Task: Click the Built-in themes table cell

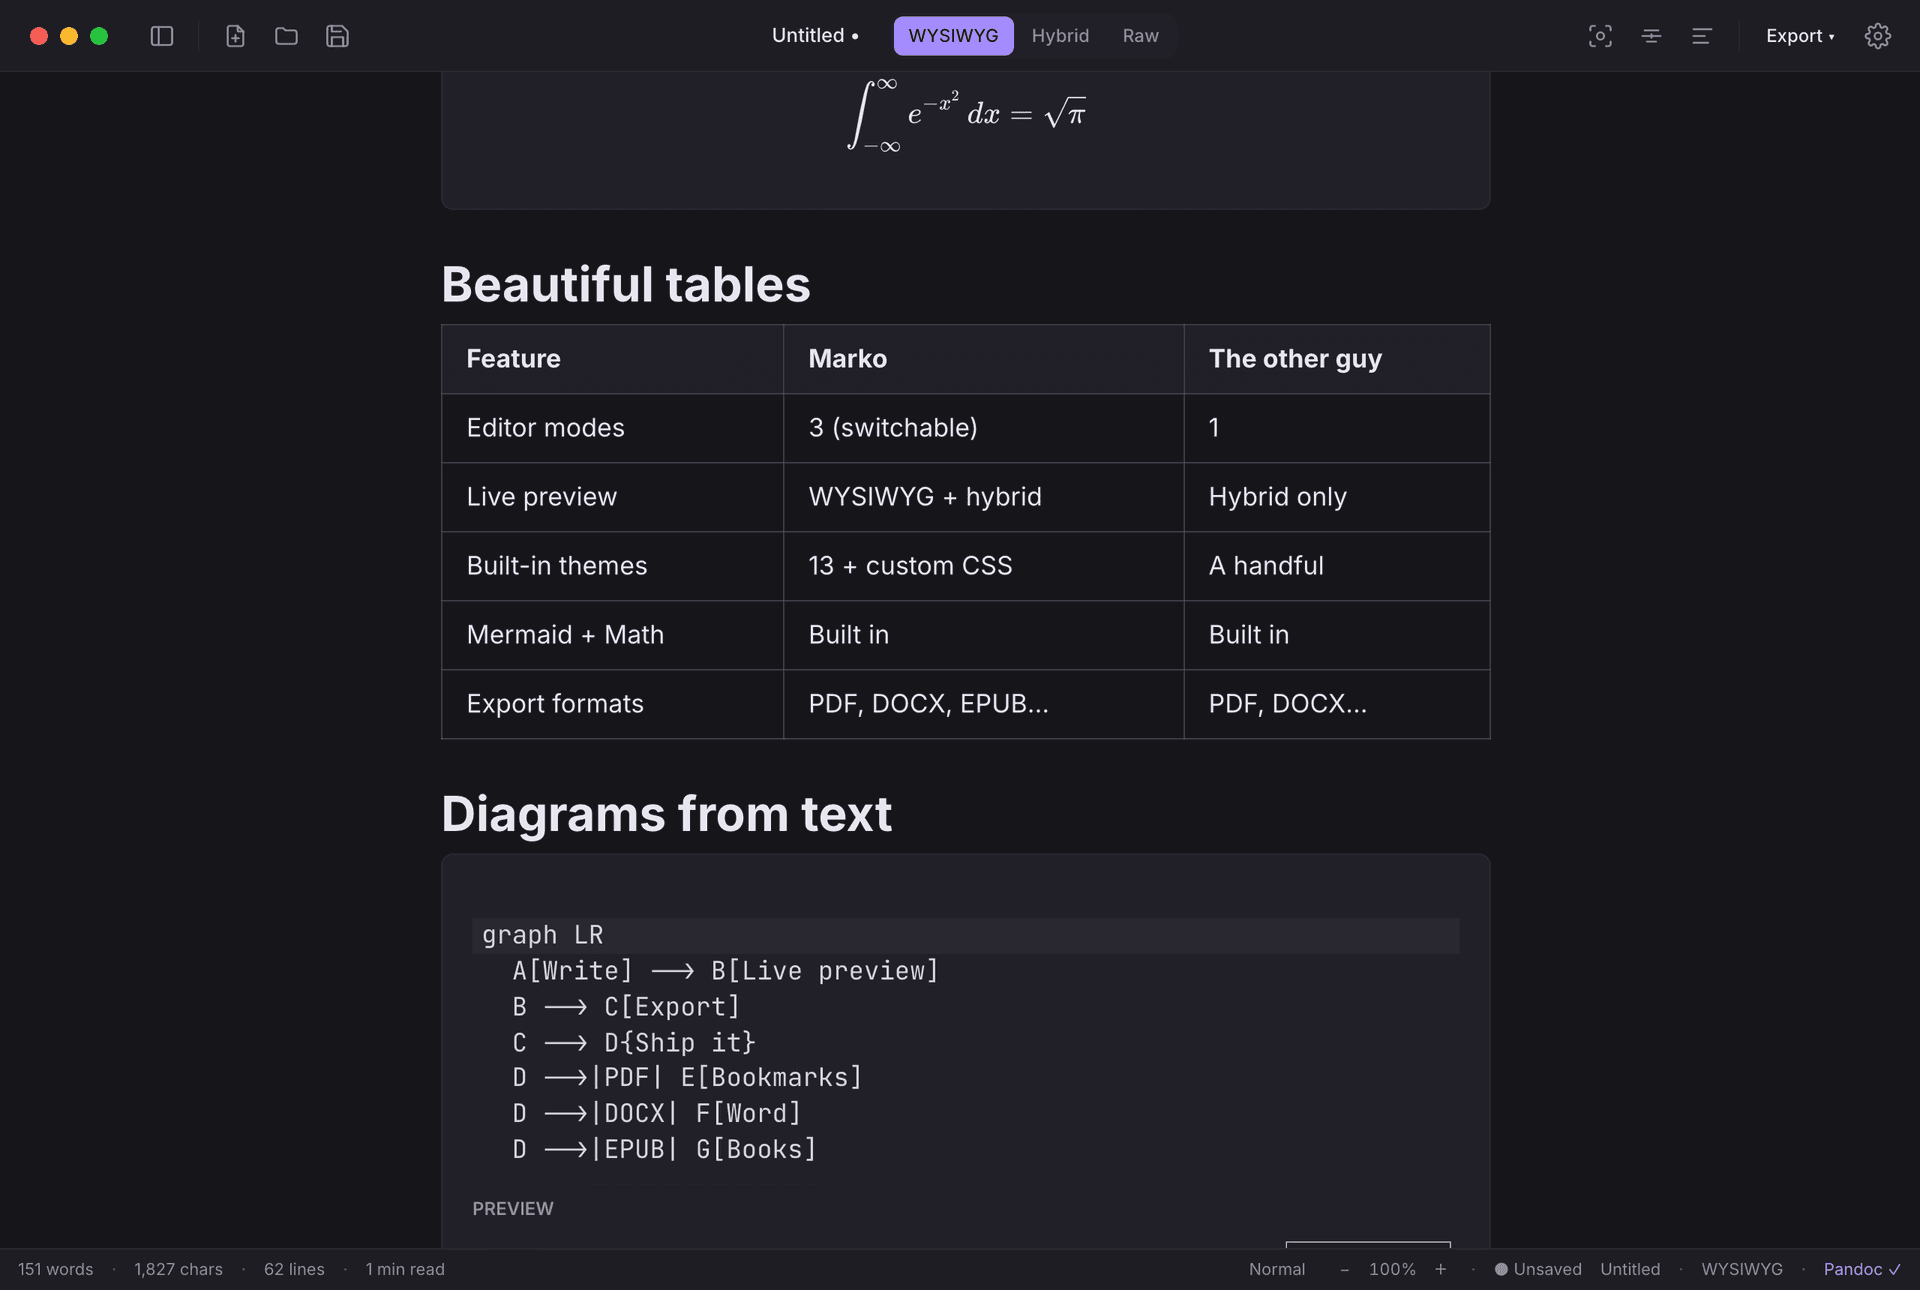Action: [x=612, y=566]
